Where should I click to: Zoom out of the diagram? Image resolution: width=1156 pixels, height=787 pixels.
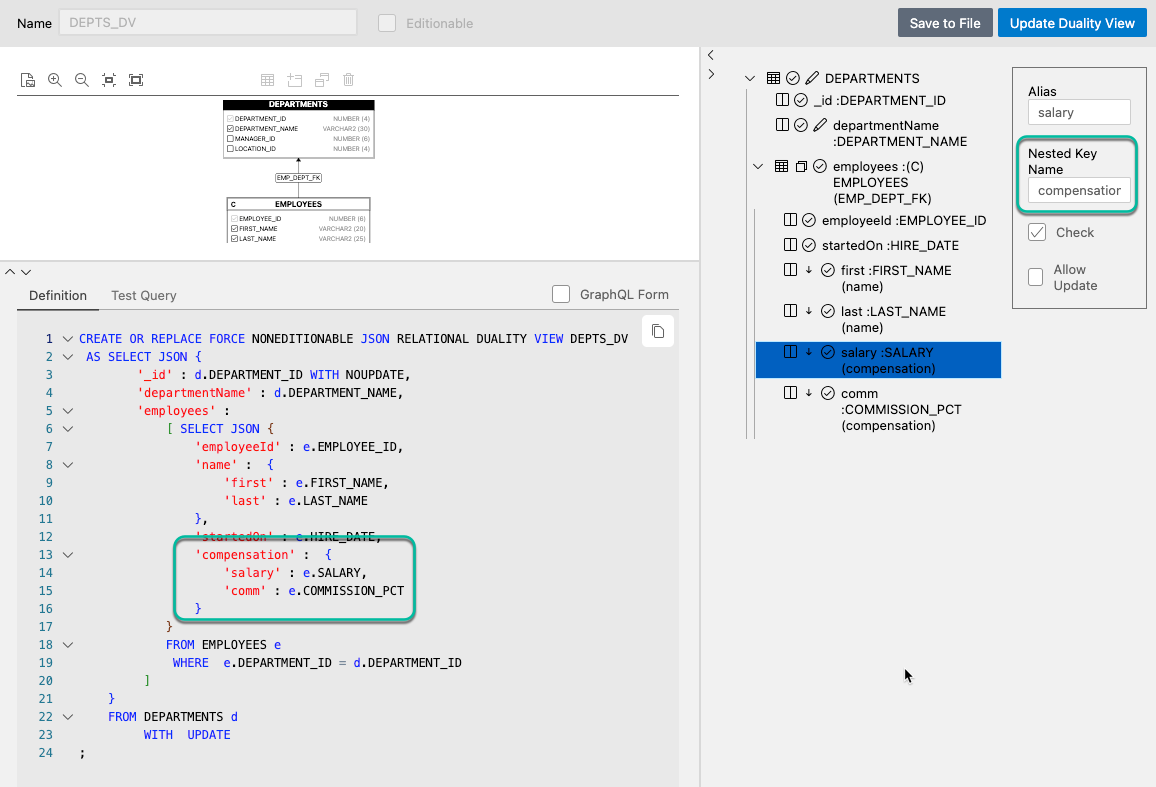pos(82,80)
